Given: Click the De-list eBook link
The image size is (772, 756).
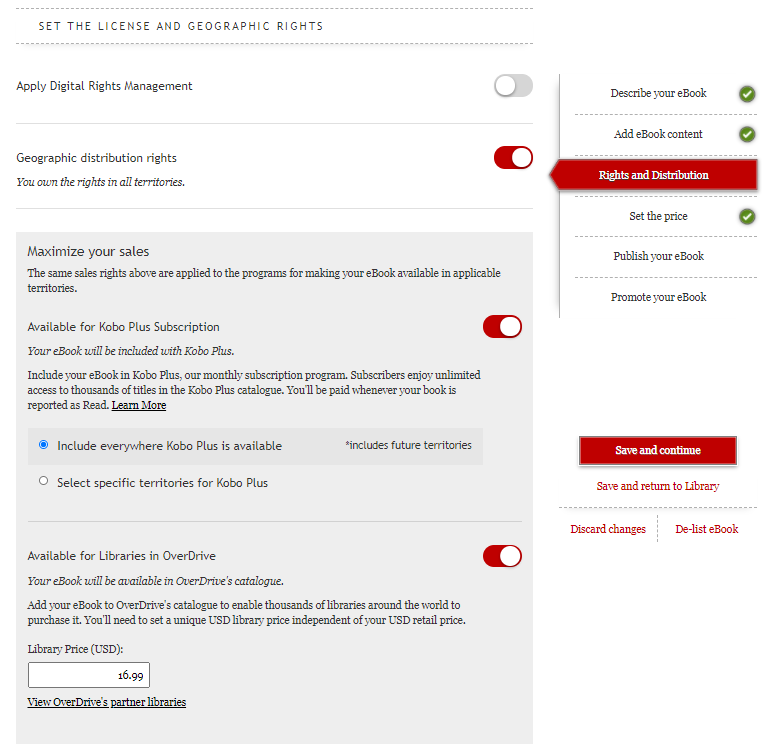Looking at the screenshot, I should [706, 529].
